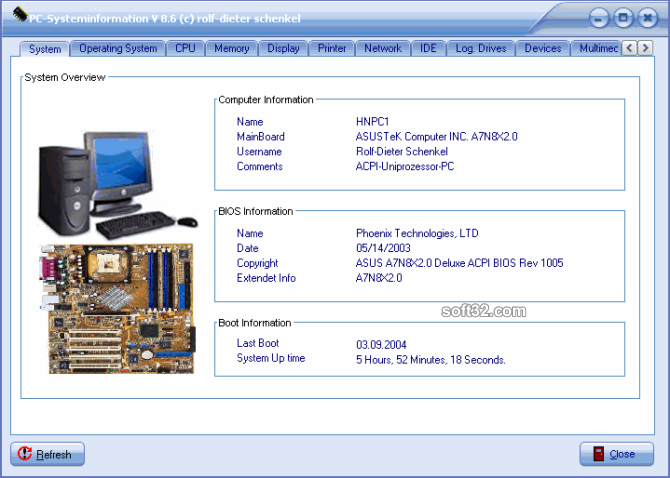Open the Operating System tab

point(118,49)
